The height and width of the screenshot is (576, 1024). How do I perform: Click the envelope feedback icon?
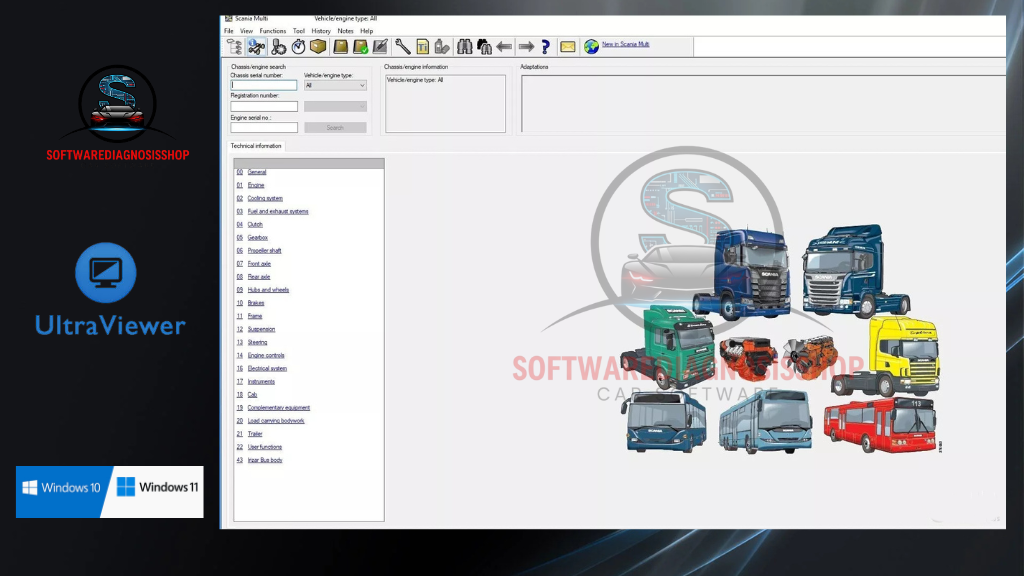click(x=567, y=46)
